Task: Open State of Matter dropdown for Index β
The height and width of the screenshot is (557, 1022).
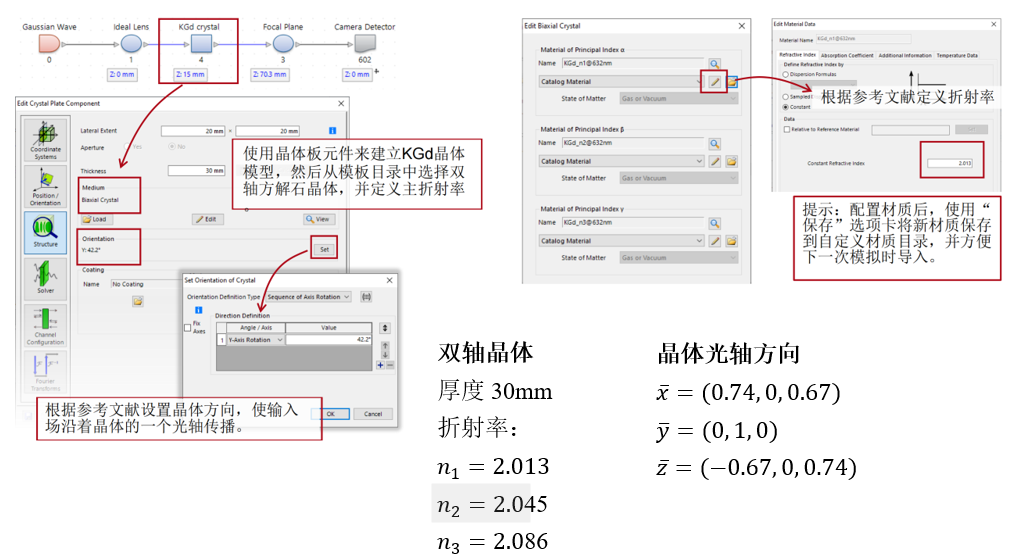Action: 679,178
